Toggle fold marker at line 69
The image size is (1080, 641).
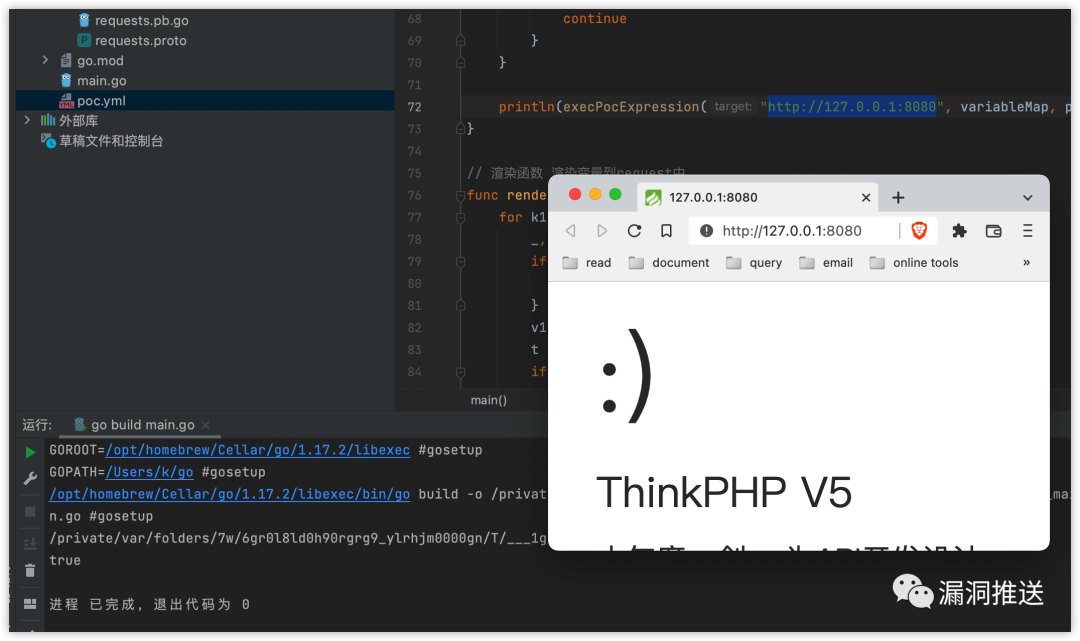460,41
